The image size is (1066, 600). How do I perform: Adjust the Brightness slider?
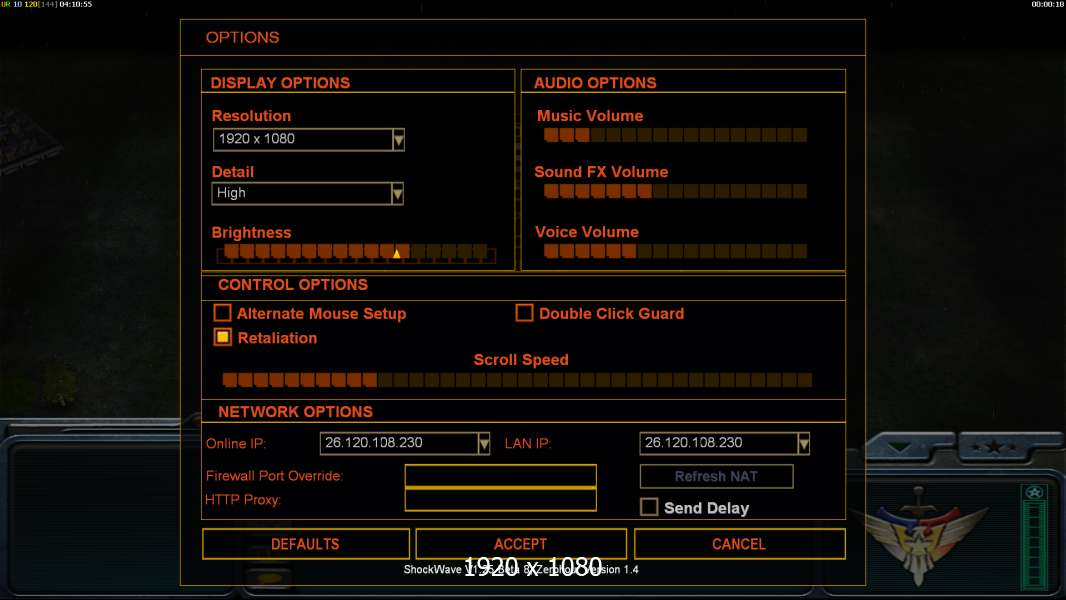click(x=356, y=253)
